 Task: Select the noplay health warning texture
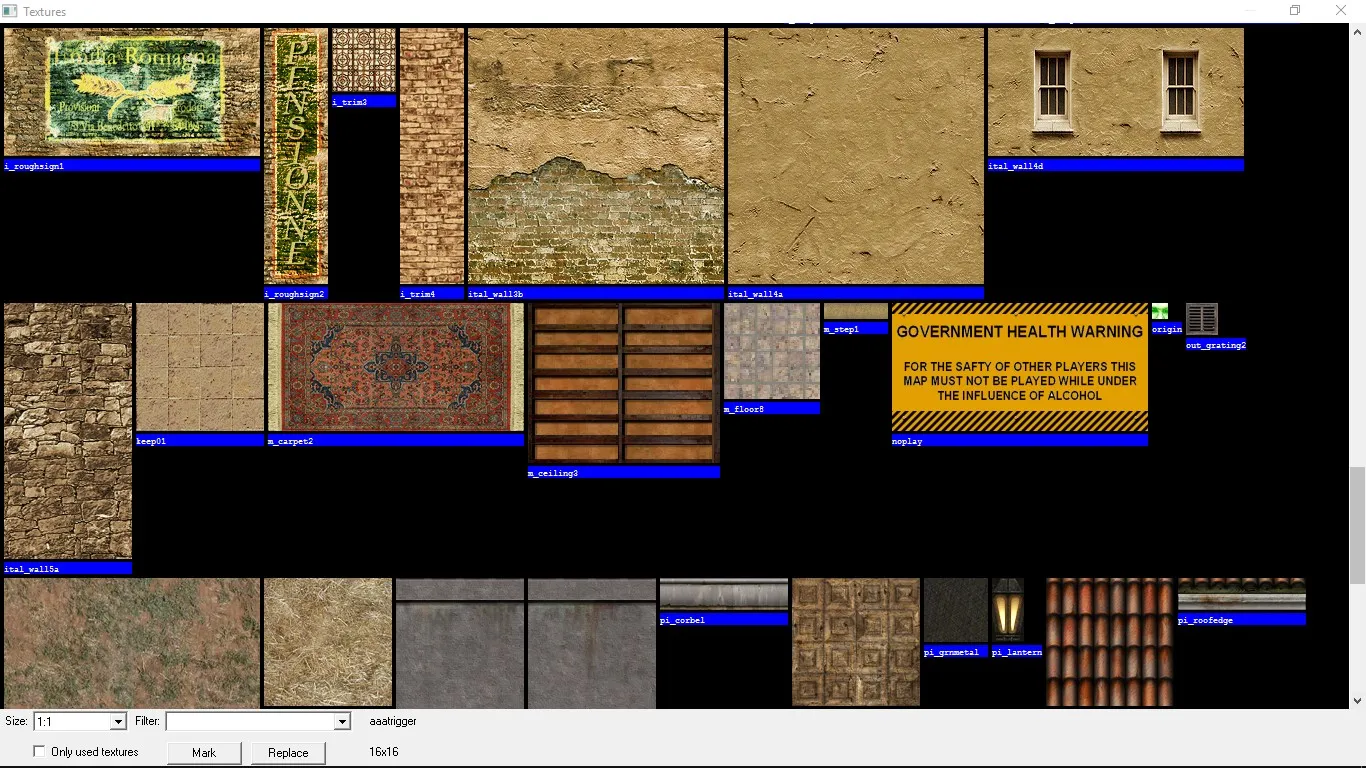[1019, 367]
